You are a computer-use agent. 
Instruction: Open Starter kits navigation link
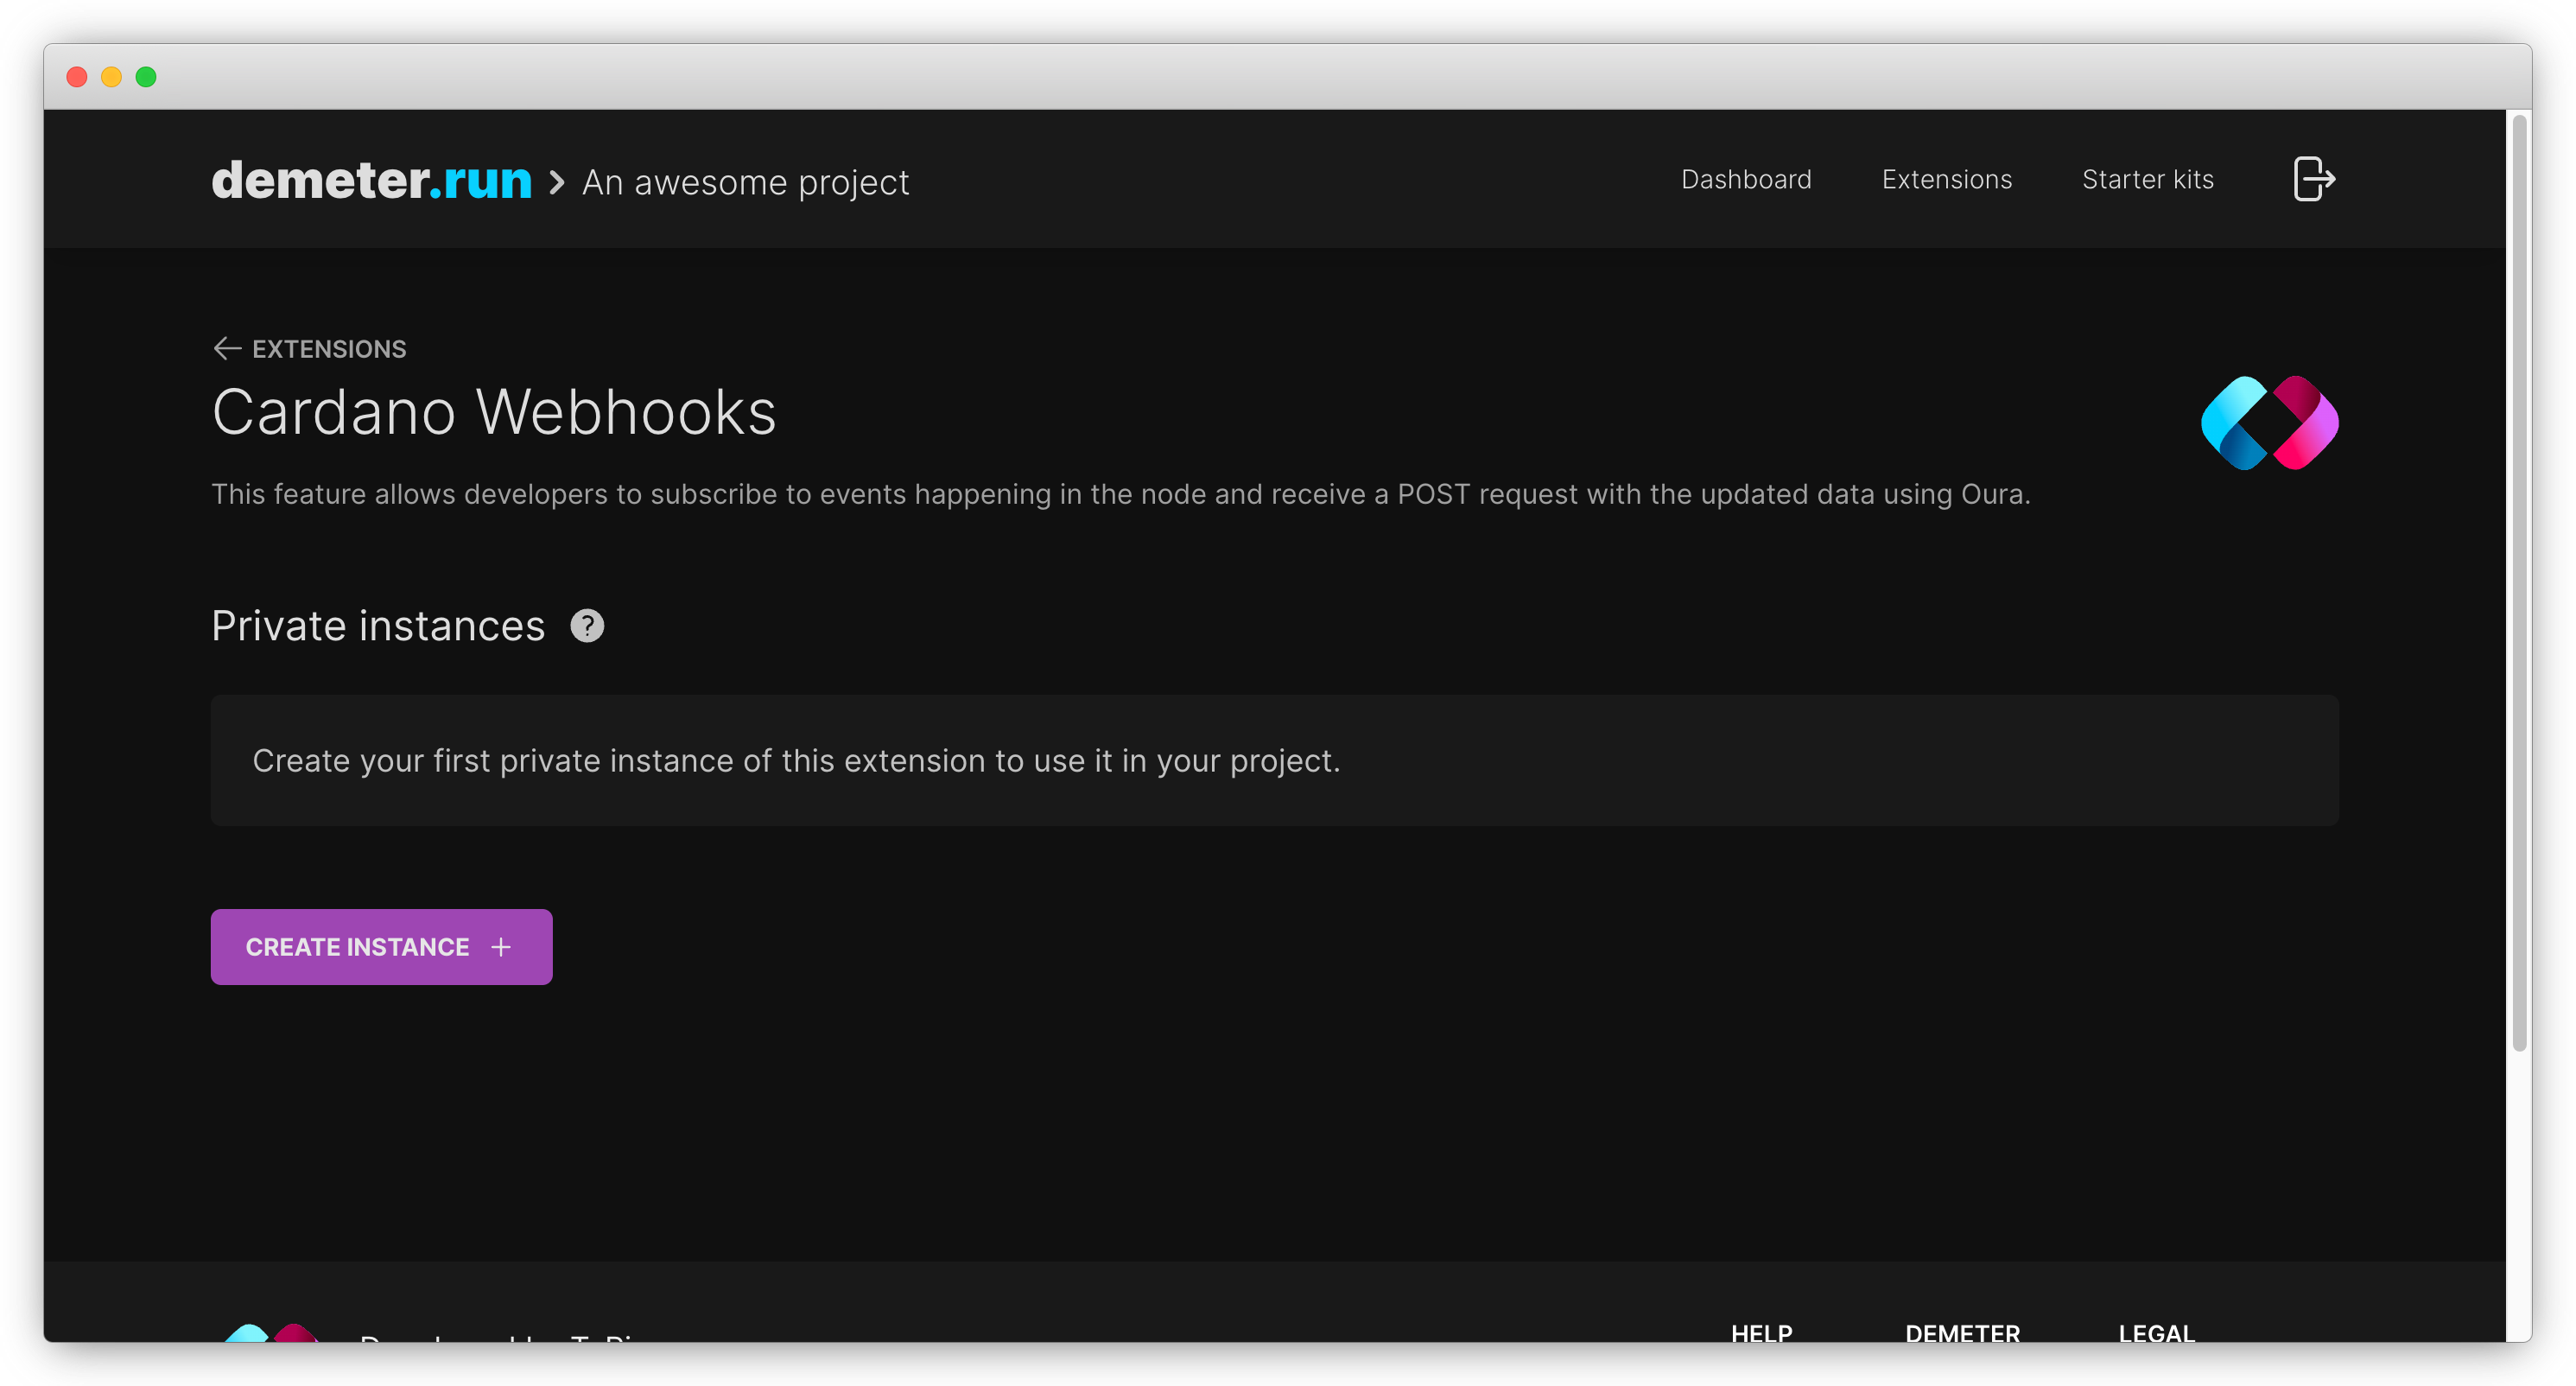pos(2147,179)
